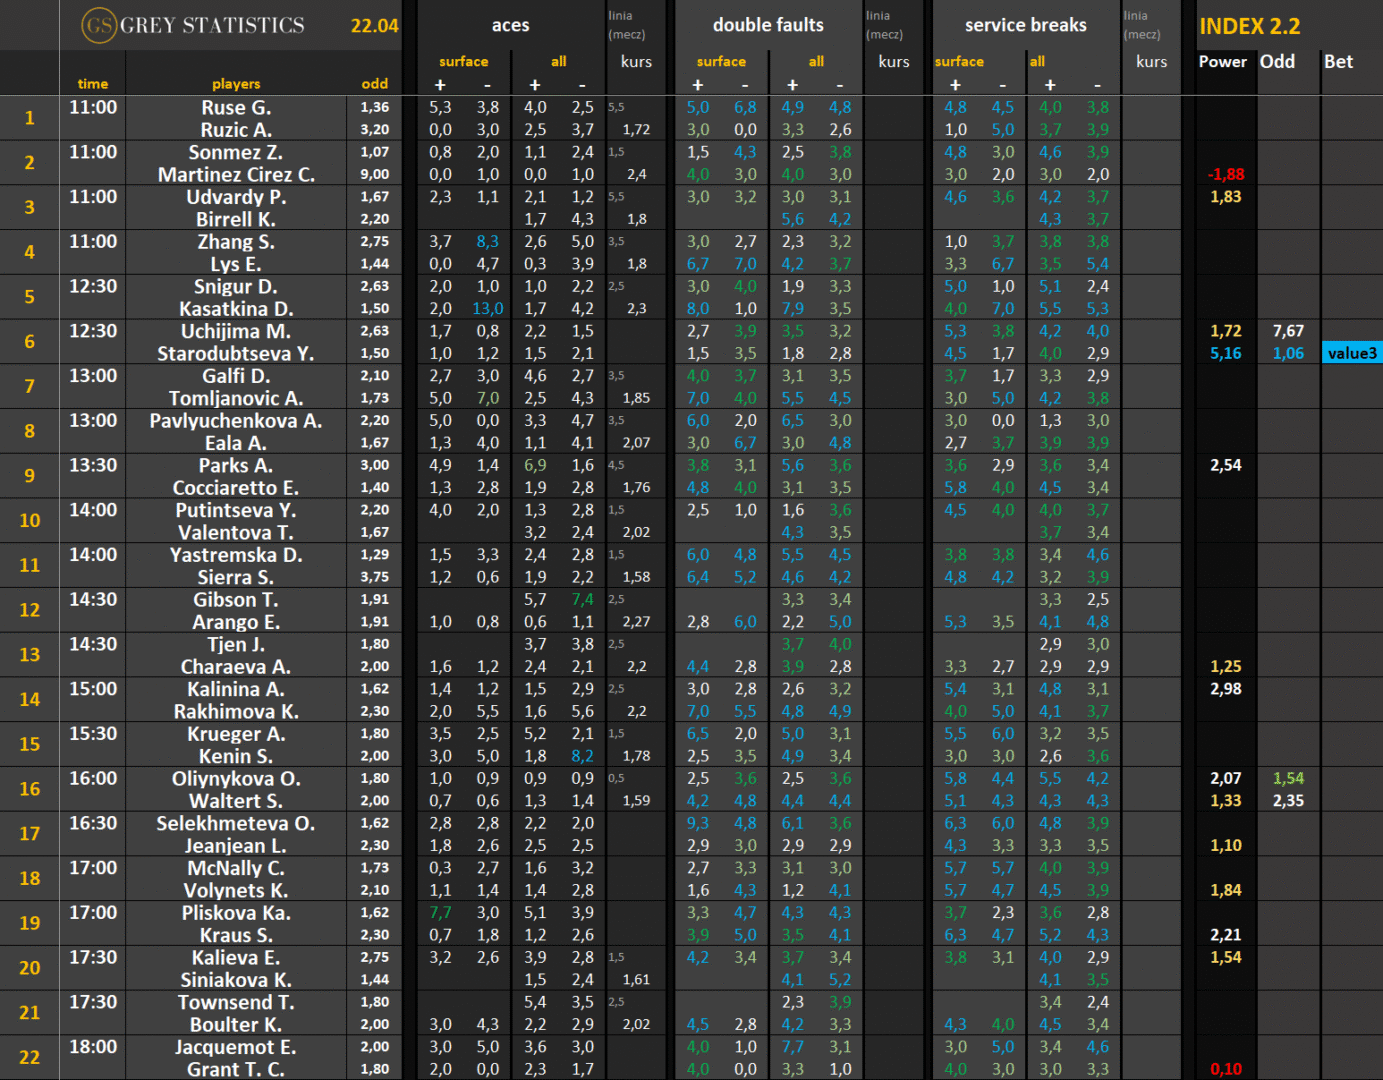1383x1080 pixels.
Task: Click the double faults section header
Action: 768,25
